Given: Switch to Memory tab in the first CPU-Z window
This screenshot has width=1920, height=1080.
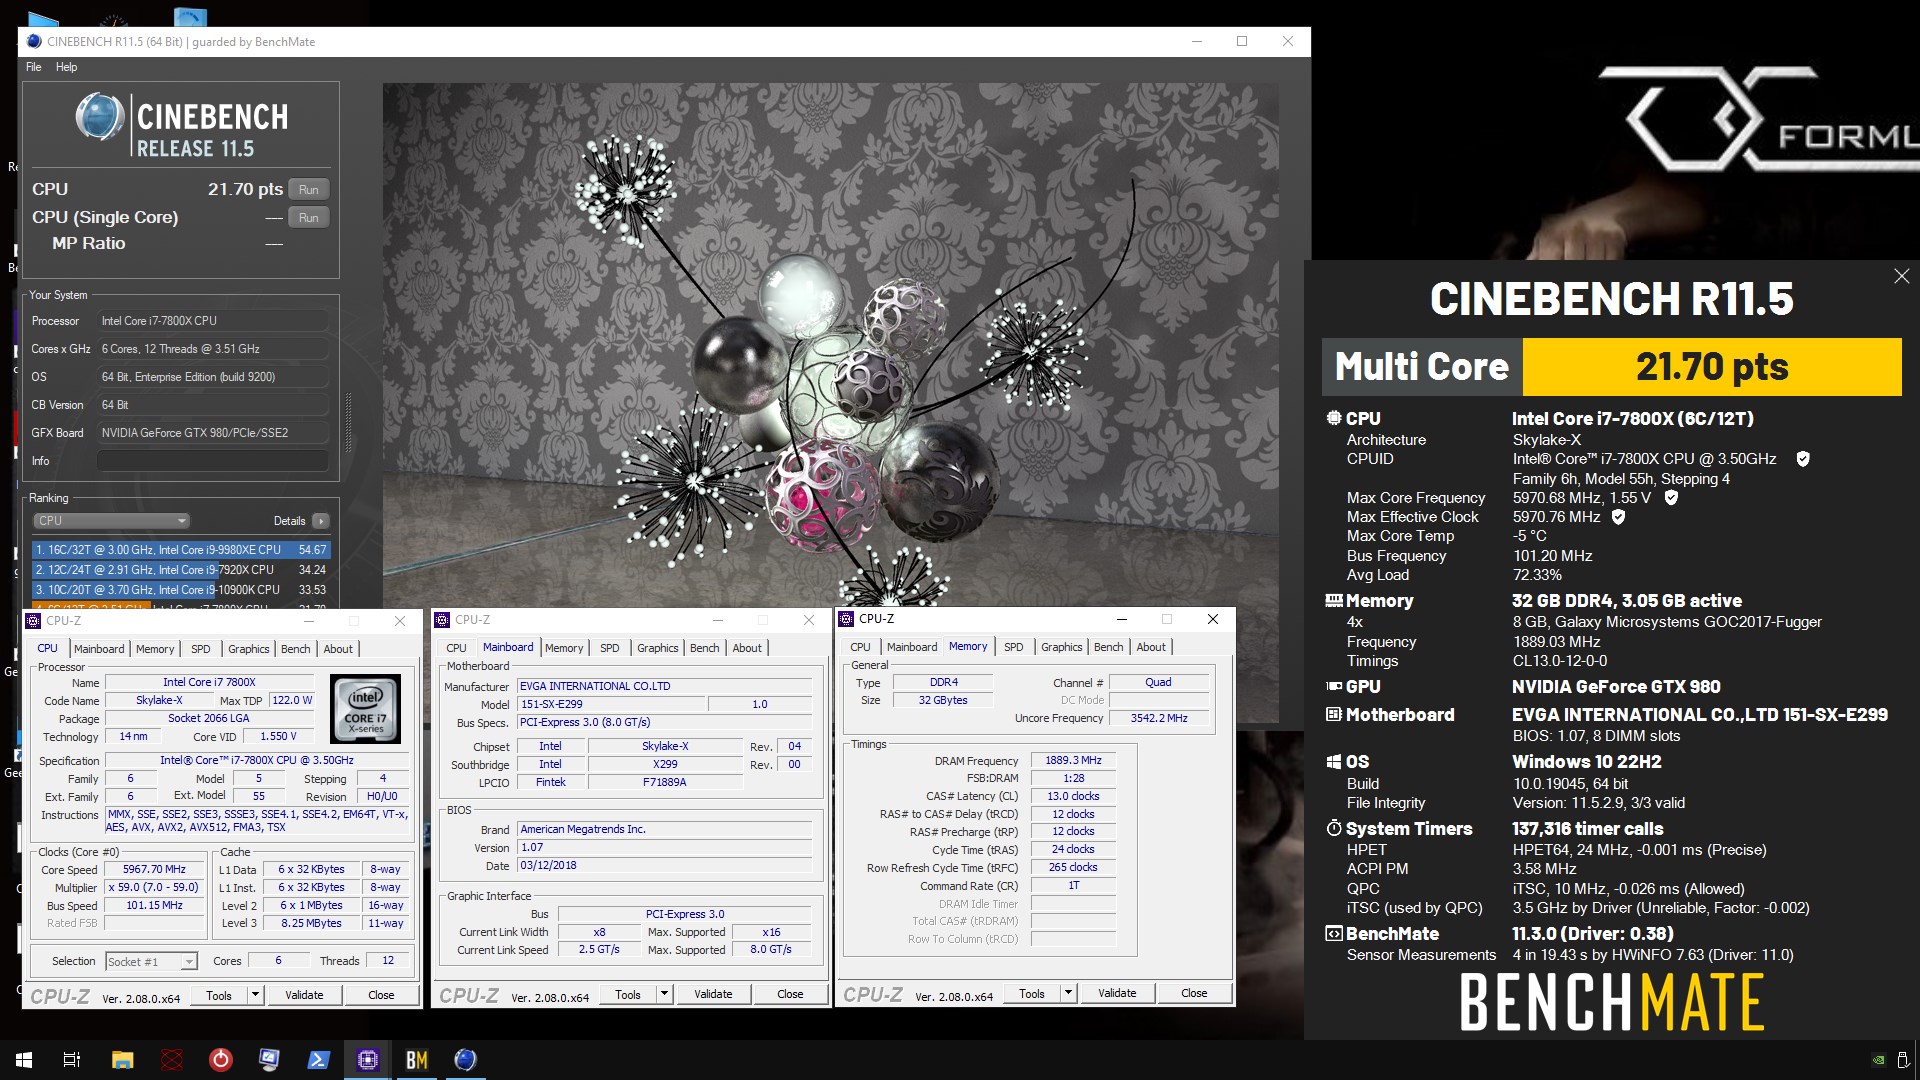Looking at the screenshot, I should point(155,649).
